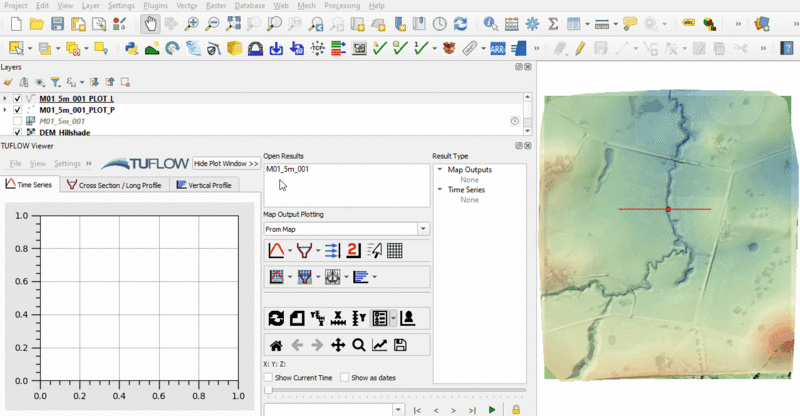Click the home view icon under plot tools
This screenshot has height=416, width=800.
(x=276, y=345)
